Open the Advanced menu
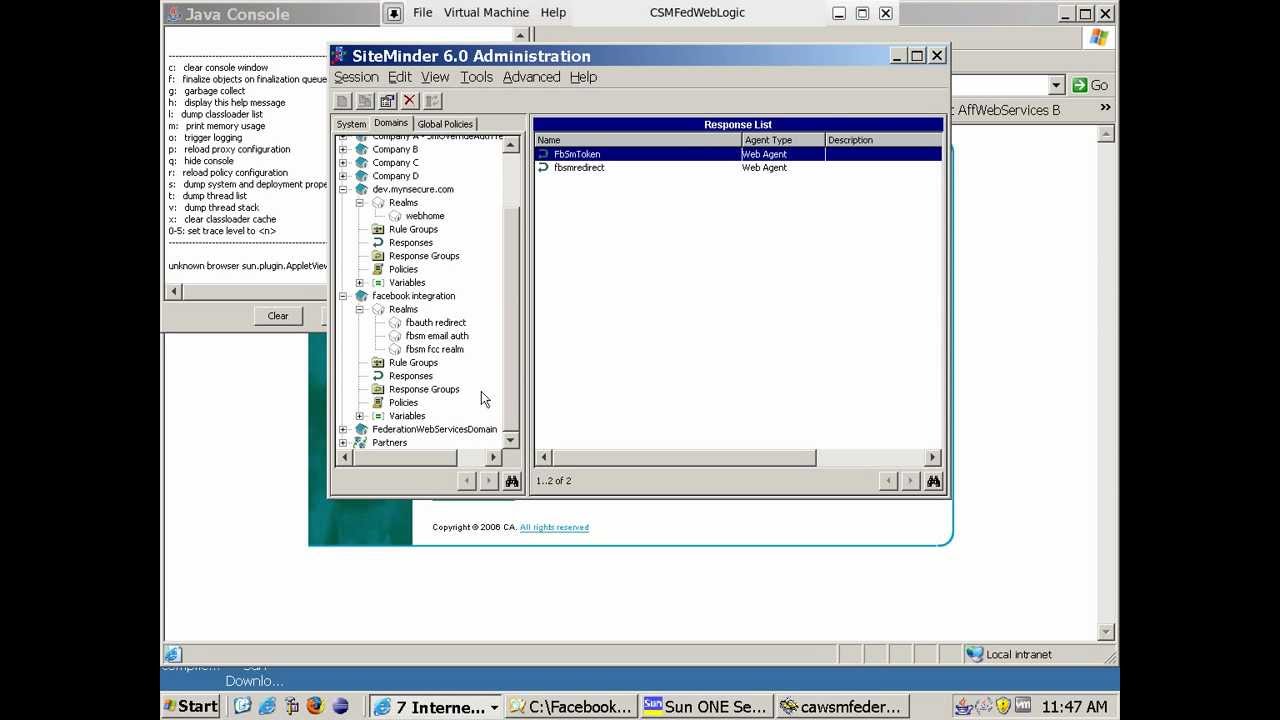 (x=531, y=77)
